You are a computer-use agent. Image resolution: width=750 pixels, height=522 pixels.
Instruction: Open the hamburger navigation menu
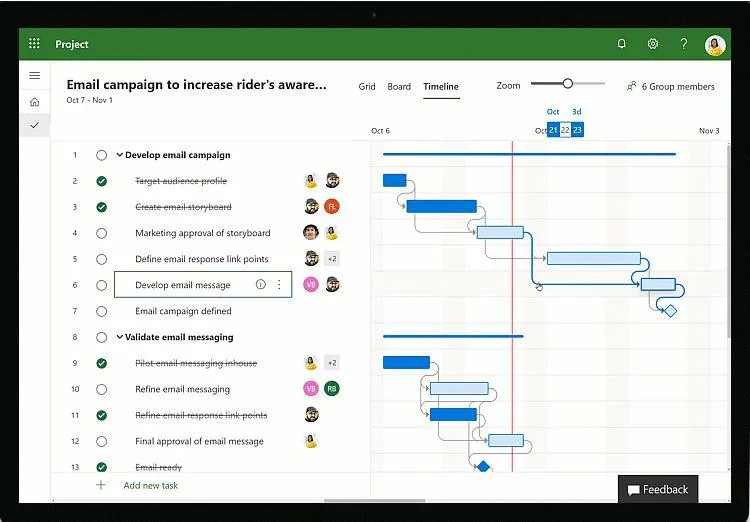(34, 75)
